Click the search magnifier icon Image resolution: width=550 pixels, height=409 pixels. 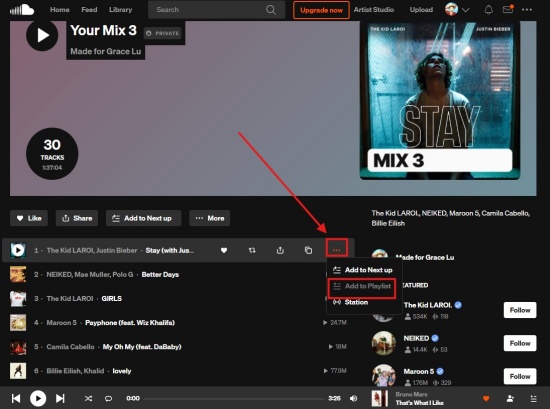coord(271,10)
